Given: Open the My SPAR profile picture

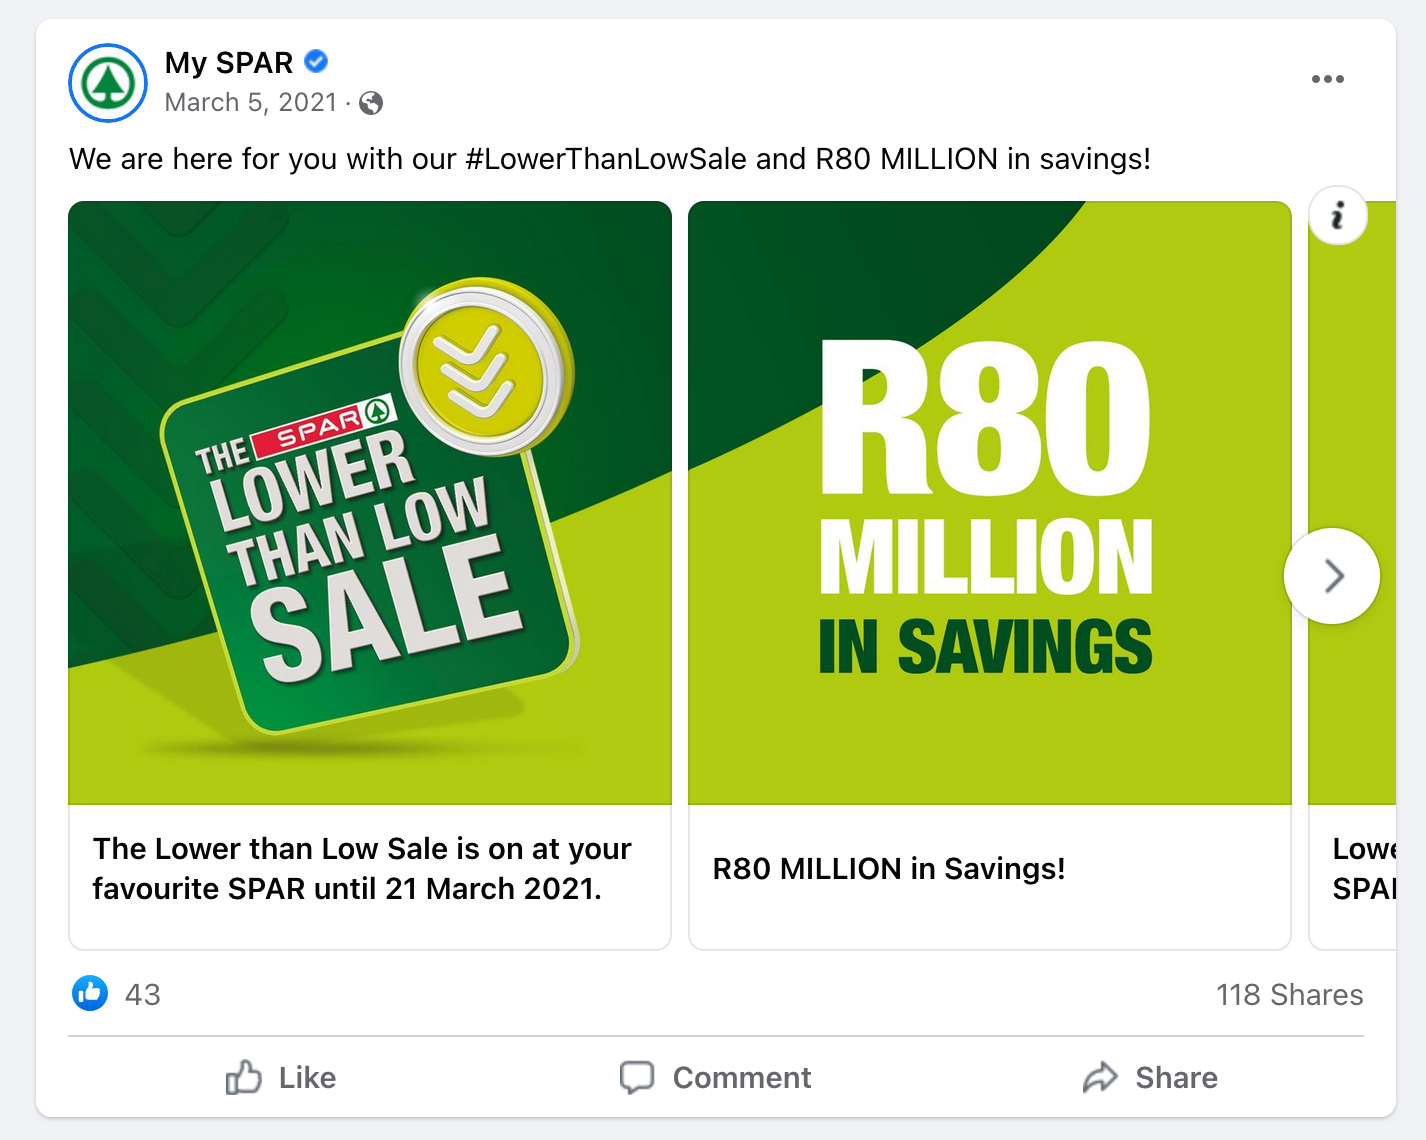Looking at the screenshot, I should [108, 83].
